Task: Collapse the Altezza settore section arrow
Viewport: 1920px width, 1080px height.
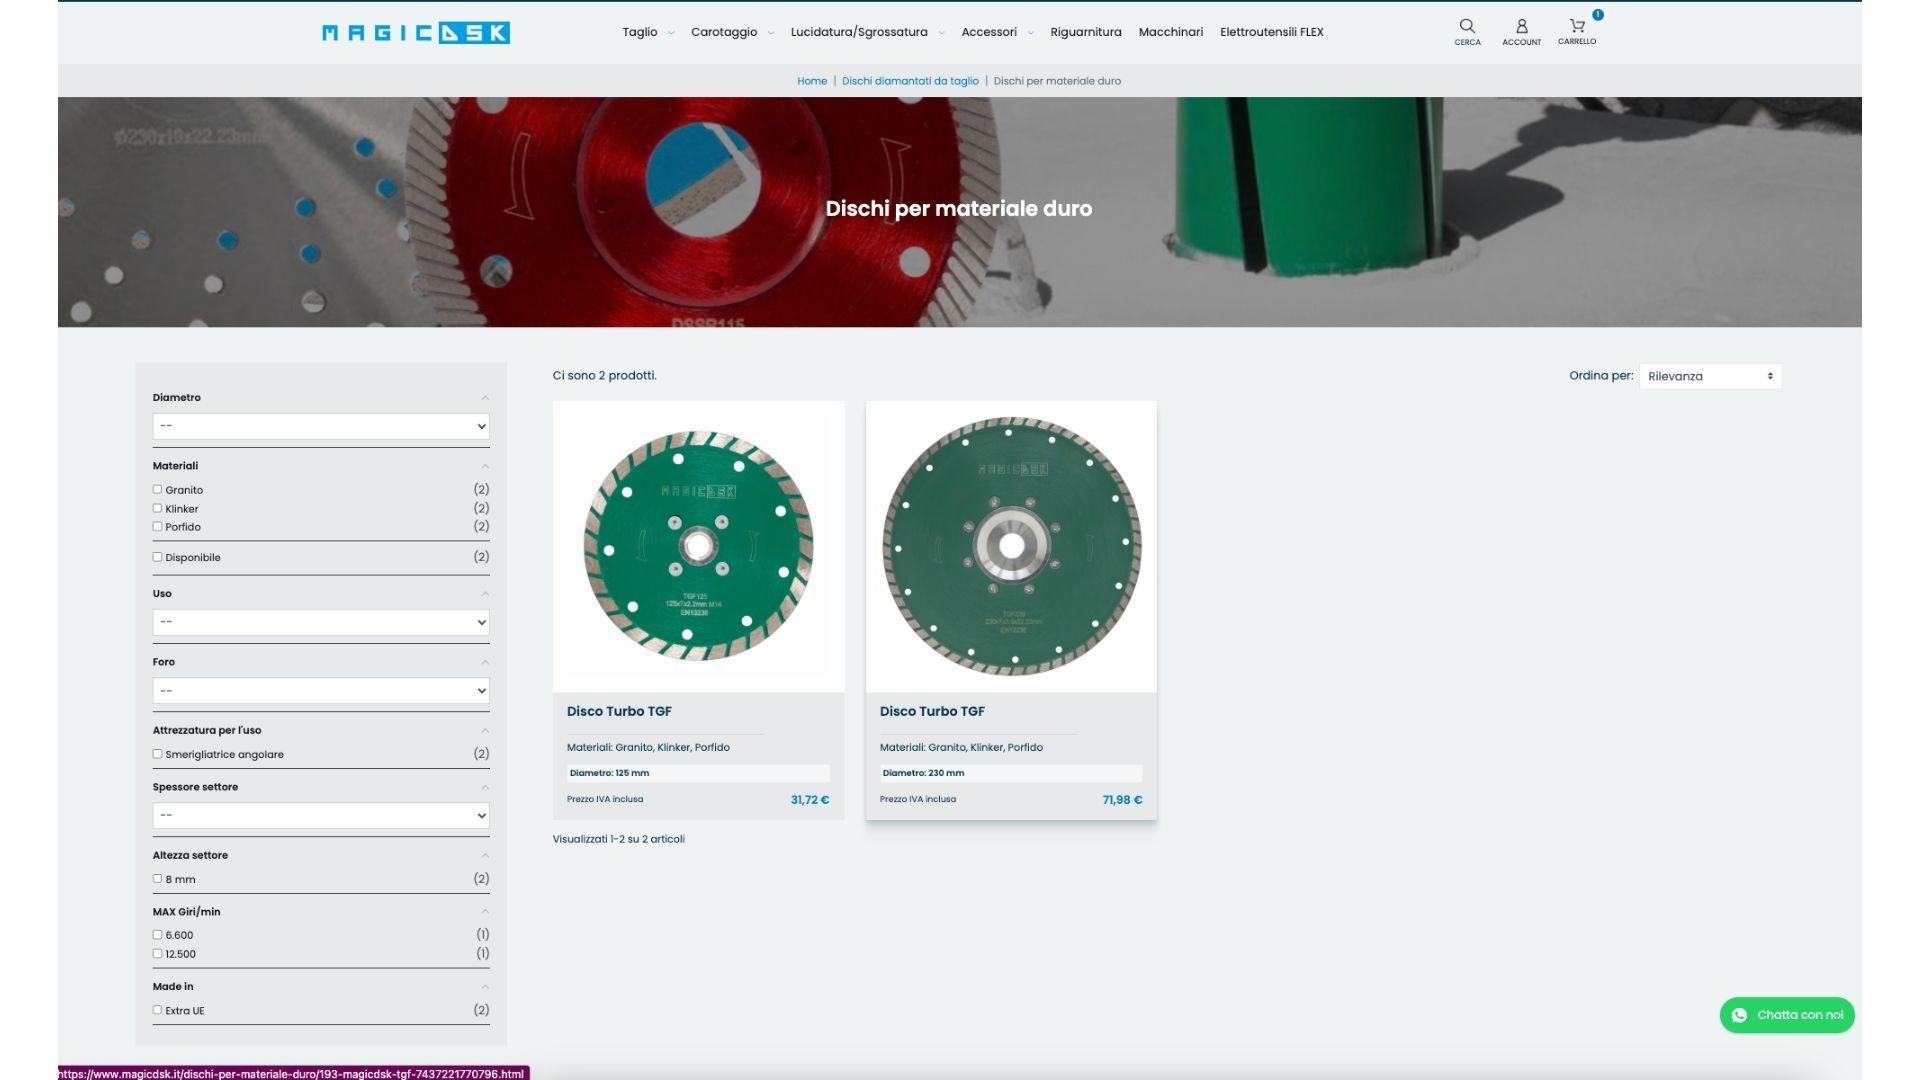Action: pyautogui.click(x=485, y=855)
